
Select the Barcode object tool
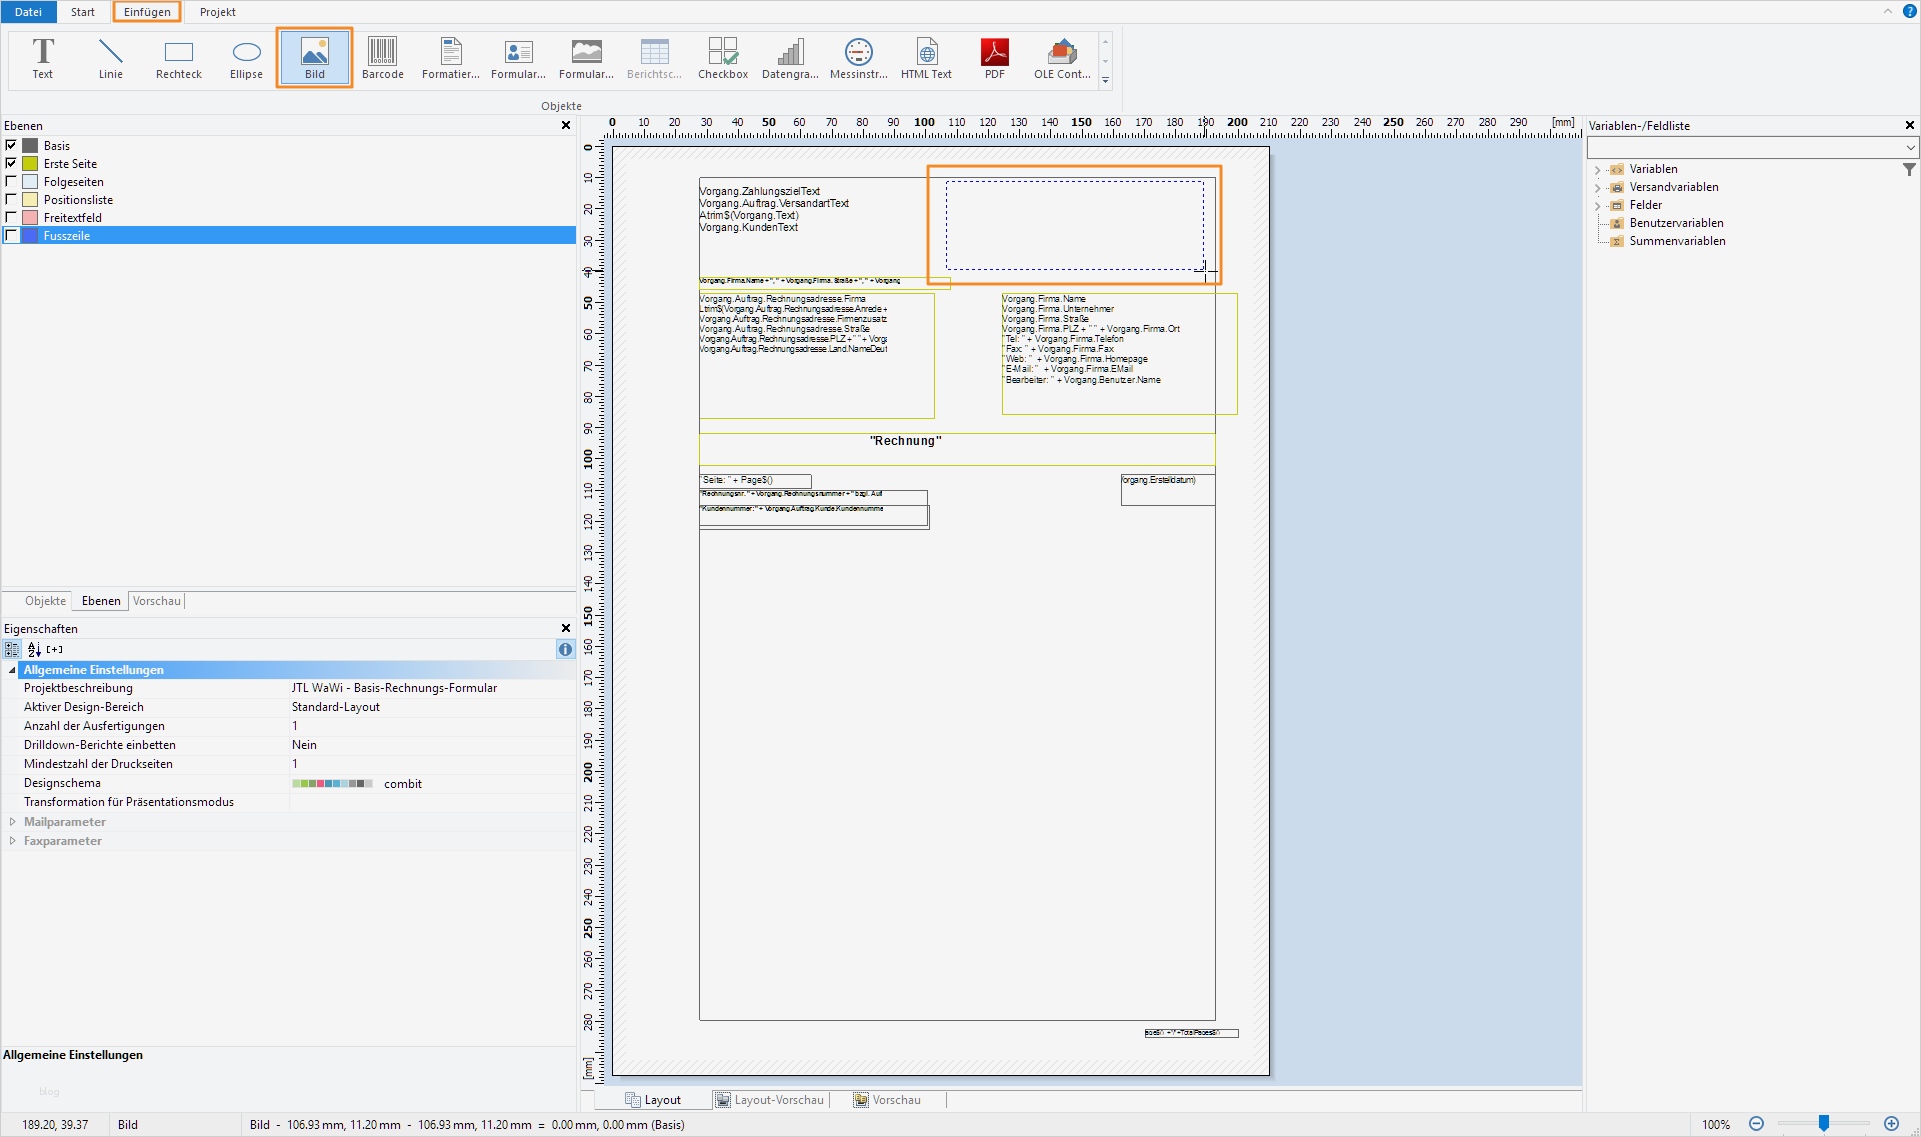382,58
